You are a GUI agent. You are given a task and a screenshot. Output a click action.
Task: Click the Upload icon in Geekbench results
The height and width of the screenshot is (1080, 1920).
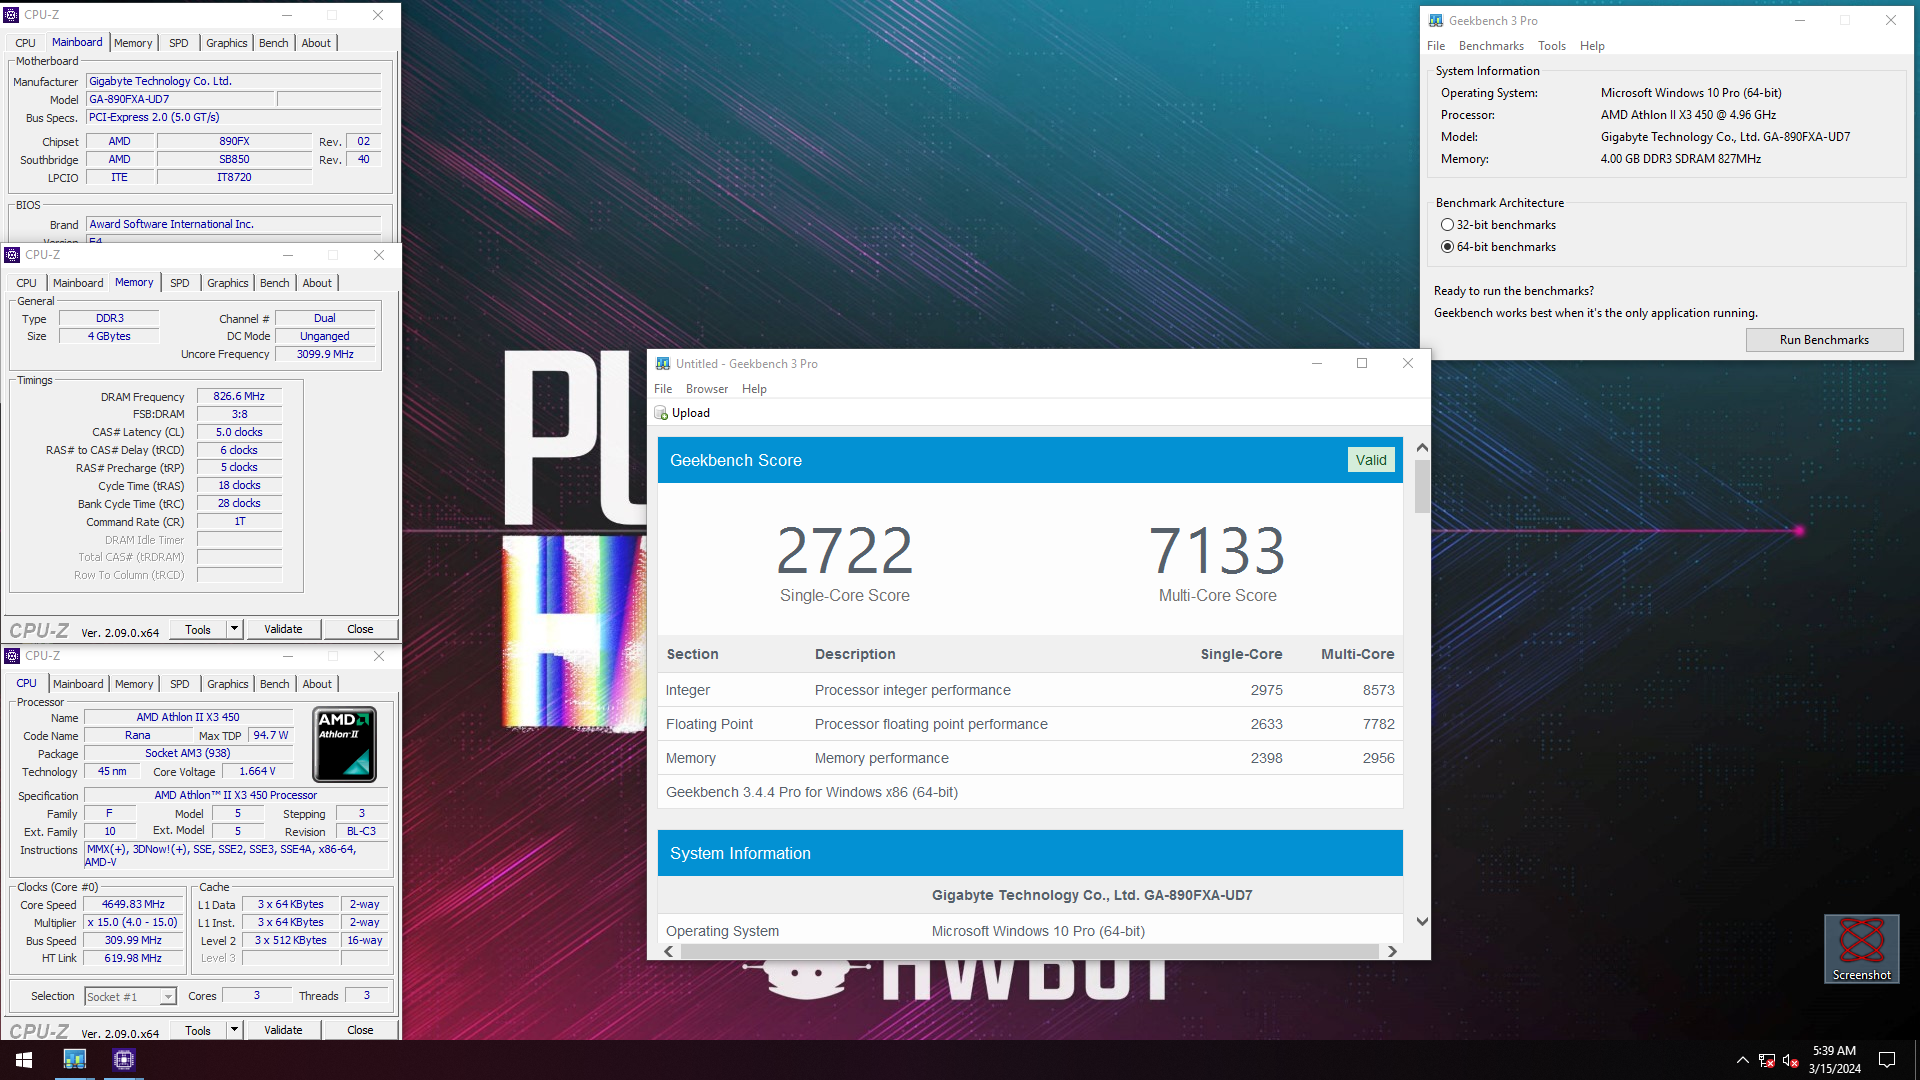pos(661,413)
